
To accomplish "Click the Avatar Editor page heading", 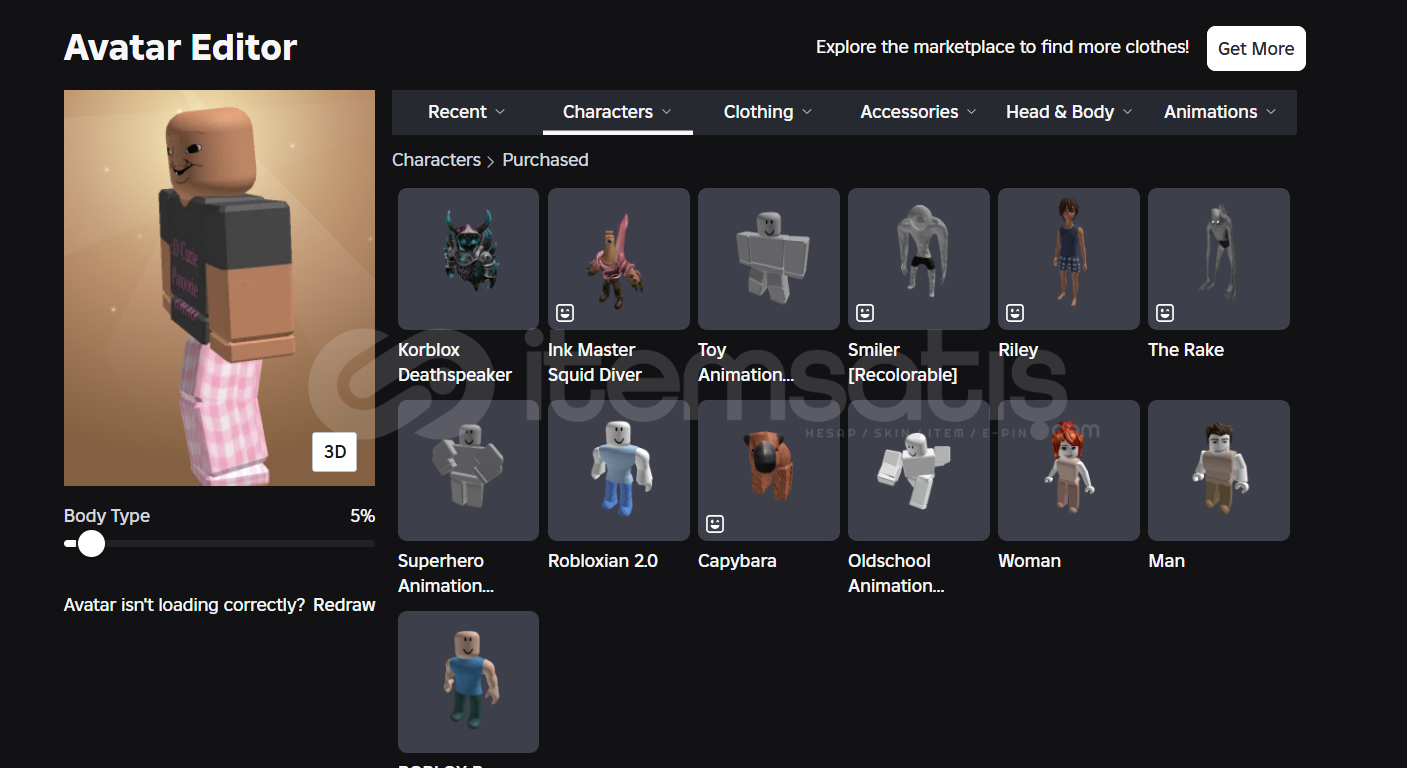I will pyautogui.click(x=181, y=47).
